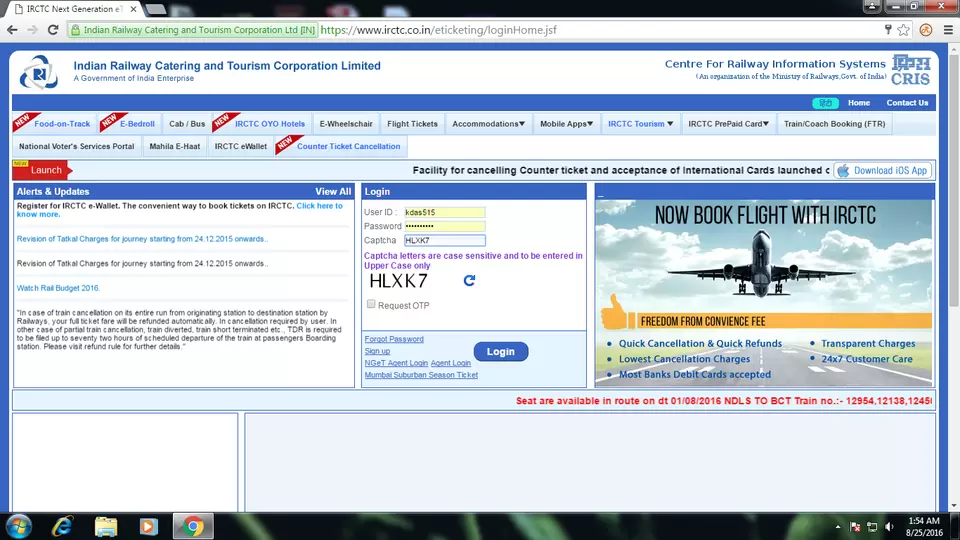The image size is (960, 540).
Task: Open blue Revision of Tatkal Charges link
Action: tap(142, 239)
